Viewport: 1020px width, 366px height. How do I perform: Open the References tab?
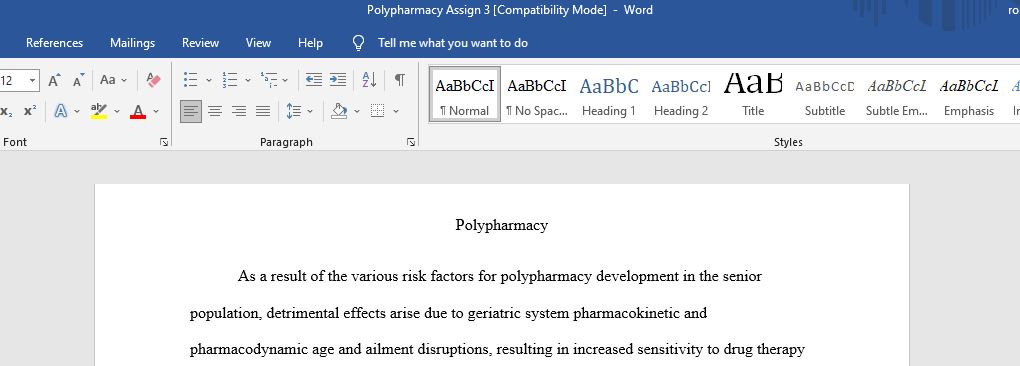[55, 43]
